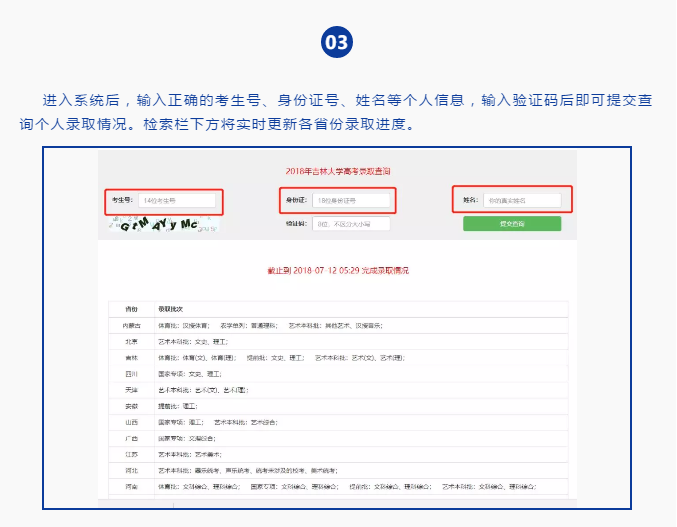Select the 内蒙古 row in the table
Viewport: 677px width, 527px height.
tap(131, 325)
